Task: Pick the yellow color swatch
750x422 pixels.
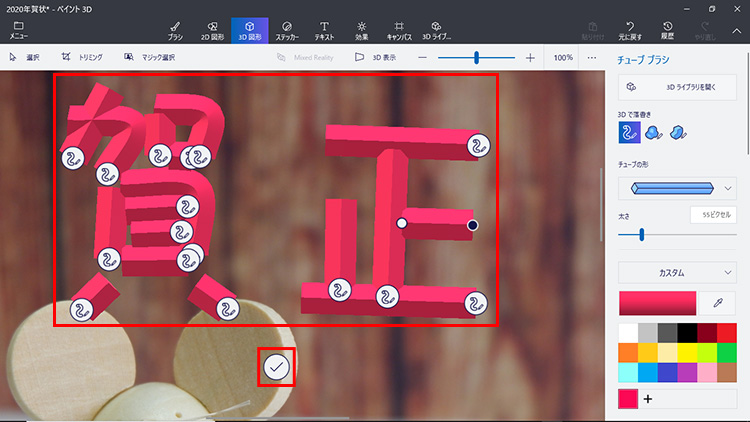Action: (x=686, y=352)
